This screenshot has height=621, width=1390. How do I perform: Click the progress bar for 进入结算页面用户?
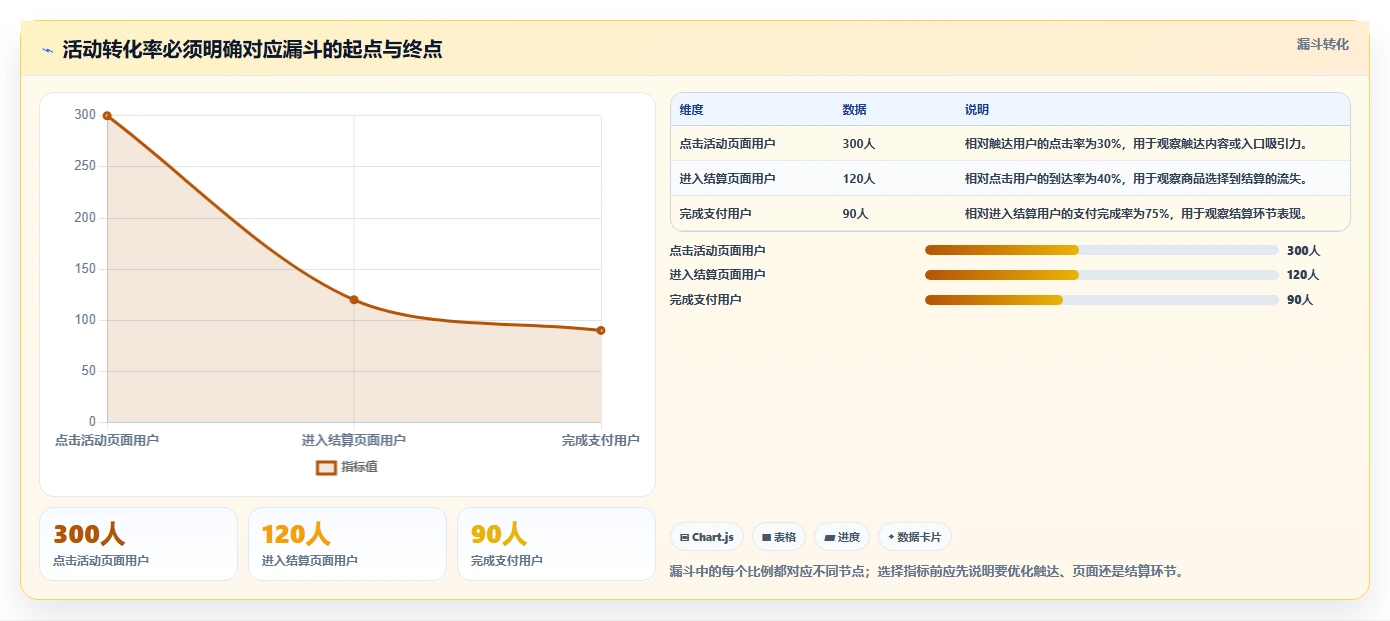[x=1102, y=275]
